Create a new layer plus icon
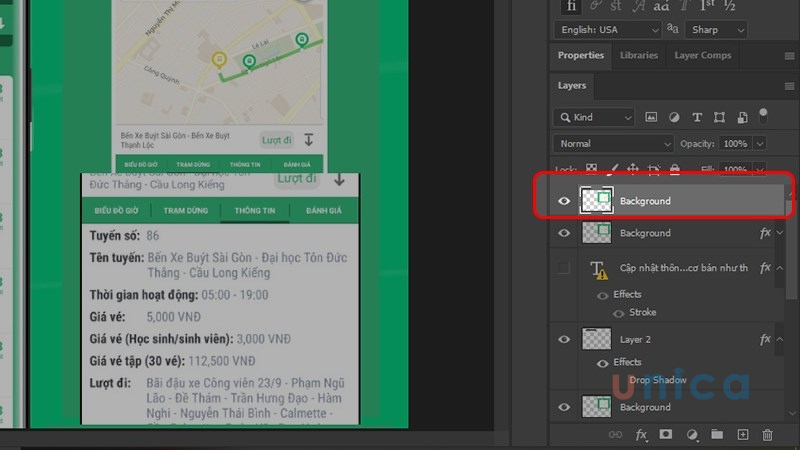800x450 pixels. (x=743, y=435)
